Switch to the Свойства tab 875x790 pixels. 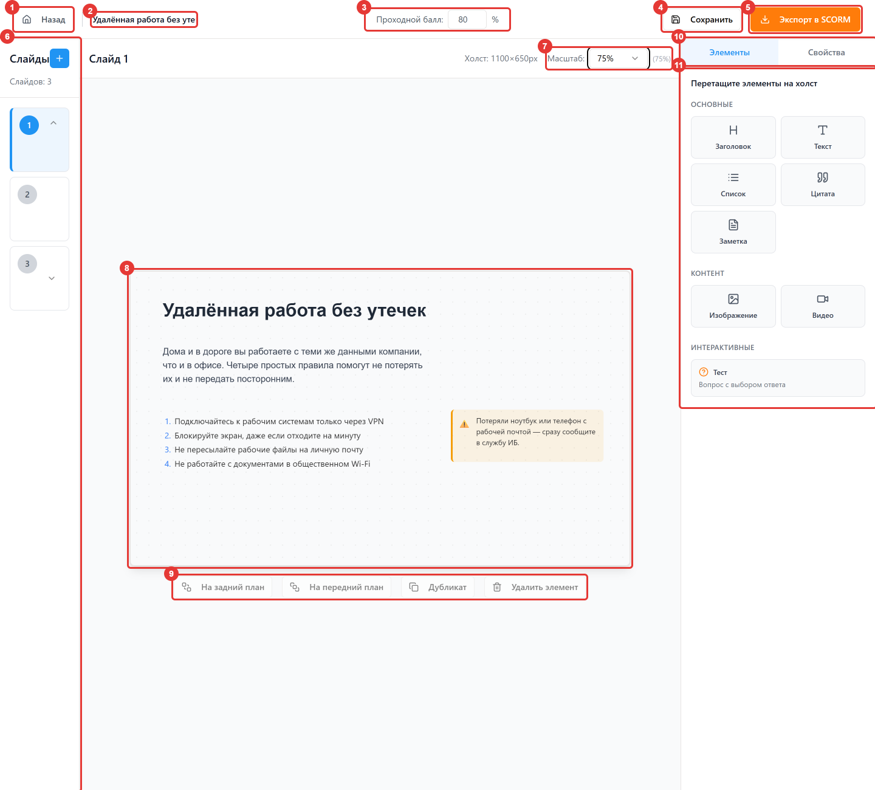tap(826, 52)
